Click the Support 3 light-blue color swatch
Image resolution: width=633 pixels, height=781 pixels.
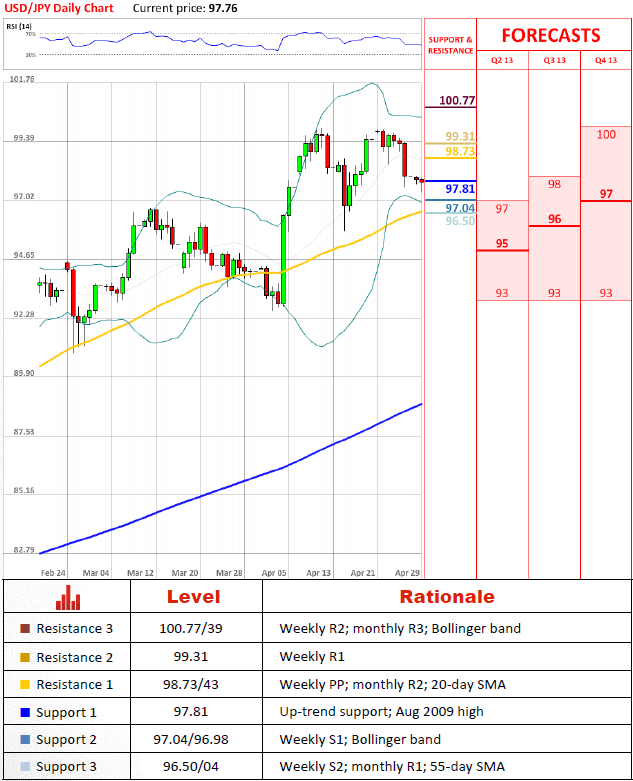point(25,767)
